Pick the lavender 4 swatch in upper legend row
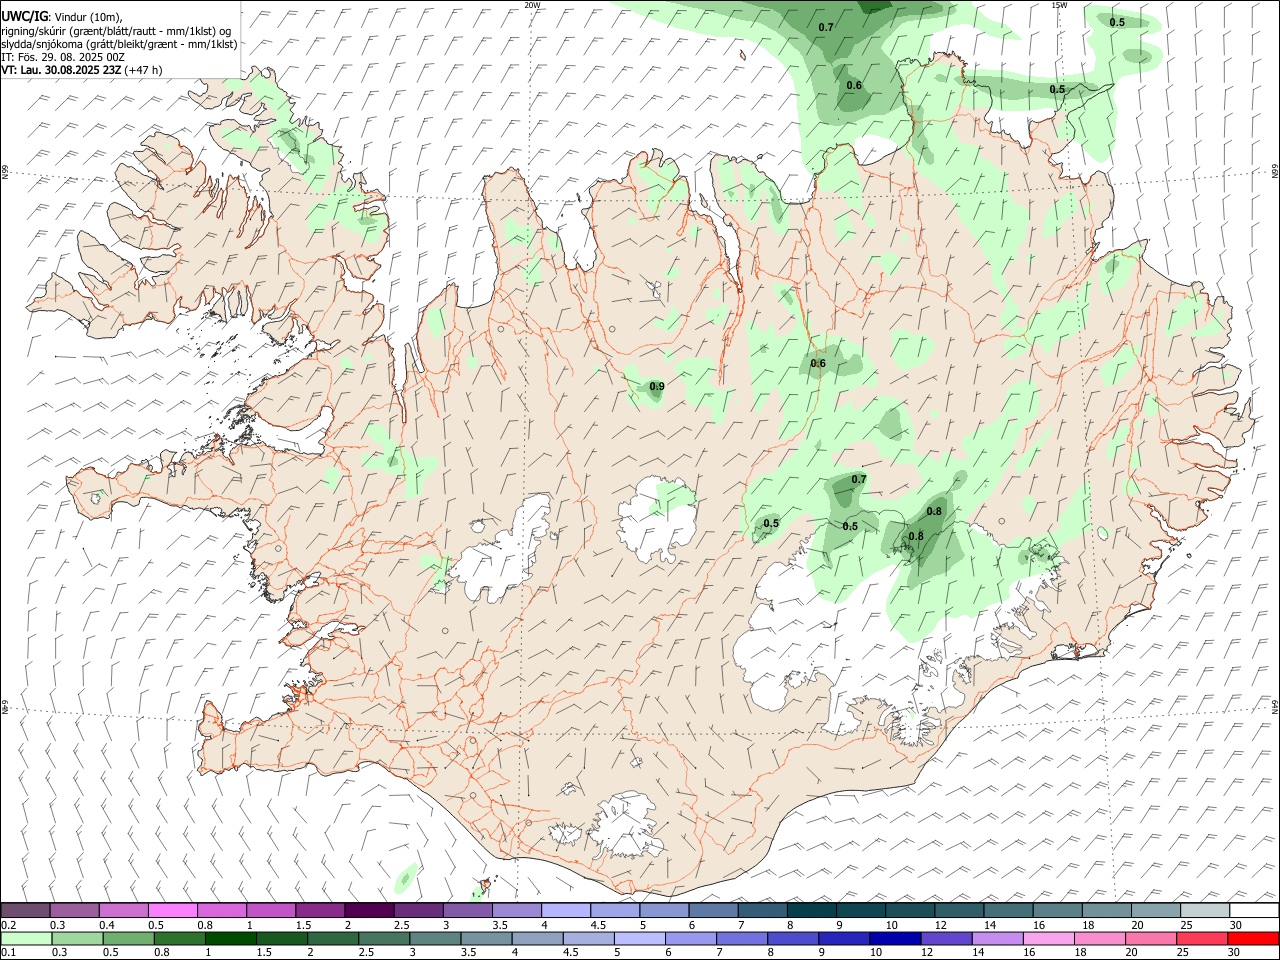Image resolution: width=1280 pixels, height=960 pixels. pyautogui.click(x=564, y=910)
